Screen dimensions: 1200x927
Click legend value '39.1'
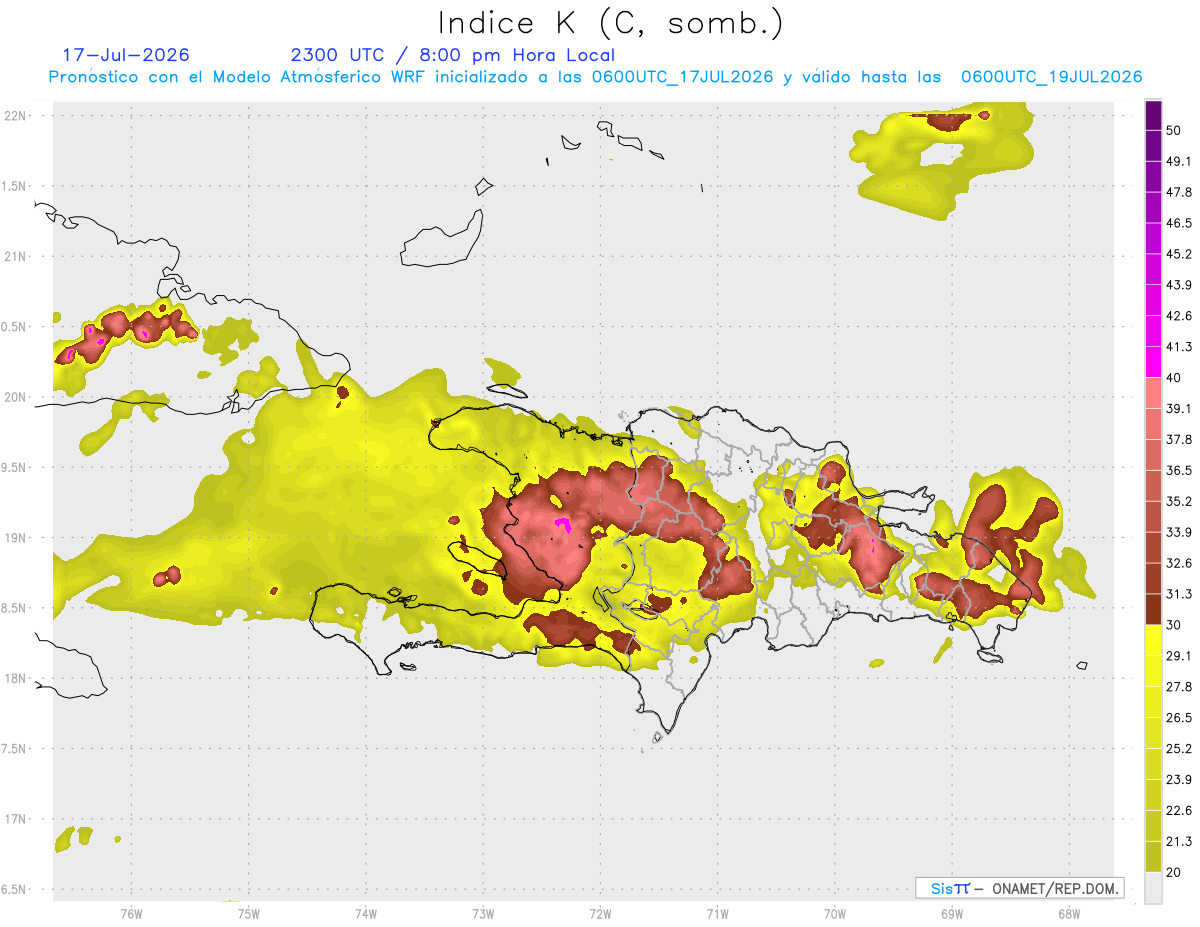1179,409
